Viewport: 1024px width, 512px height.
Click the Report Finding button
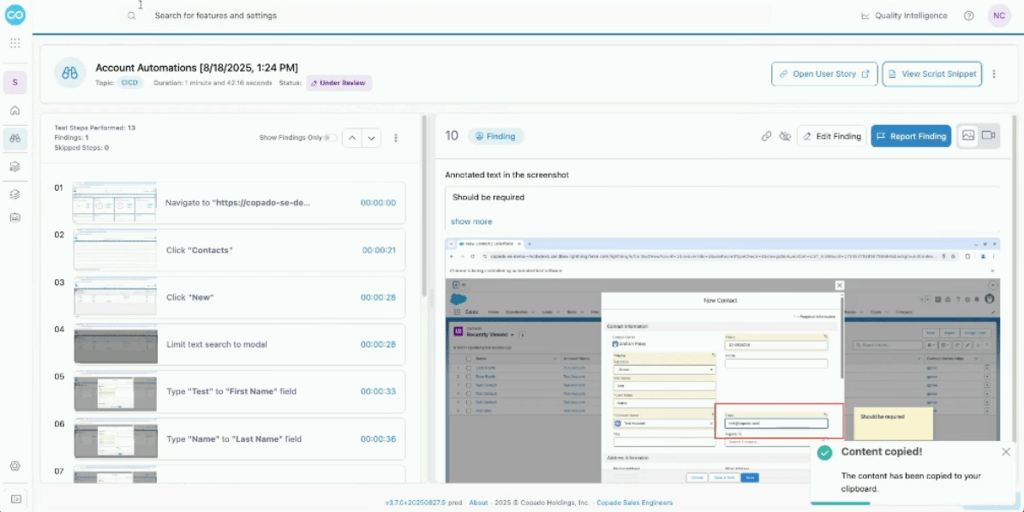coord(911,136)
